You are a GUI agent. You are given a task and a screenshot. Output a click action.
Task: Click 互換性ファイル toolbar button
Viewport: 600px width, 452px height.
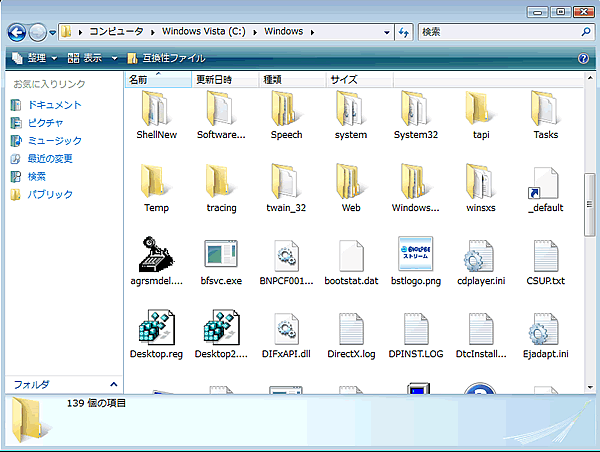tap(166, 58)
